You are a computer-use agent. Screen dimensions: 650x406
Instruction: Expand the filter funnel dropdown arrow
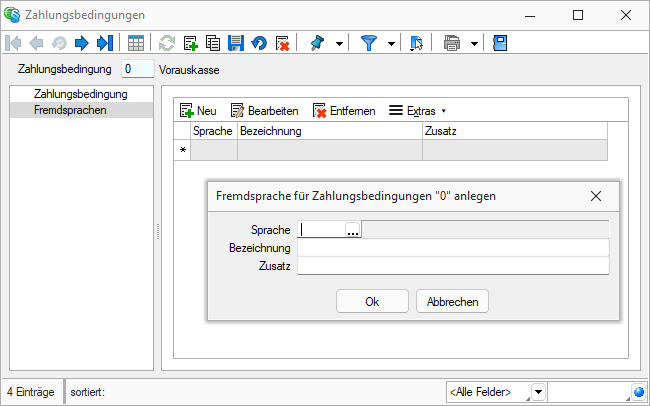click(391, 44)
